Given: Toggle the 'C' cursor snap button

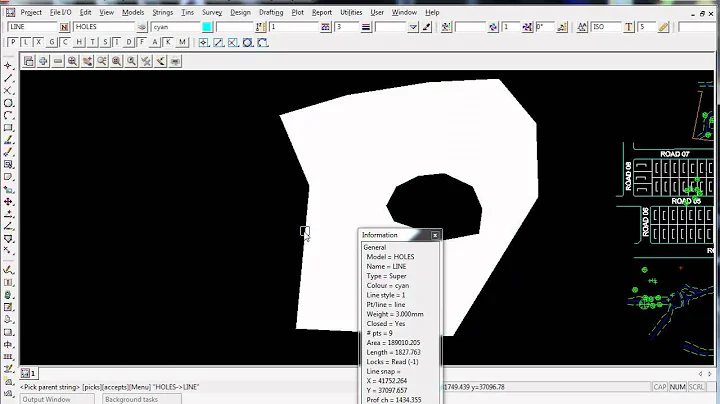Looking at the screenshot, I should point(65,42).
